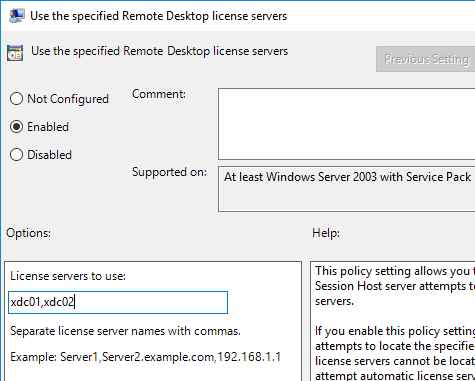Select the Not Configured radio button
The width and height of the screenshot is (475, 381).
click(x=16, y=99)
